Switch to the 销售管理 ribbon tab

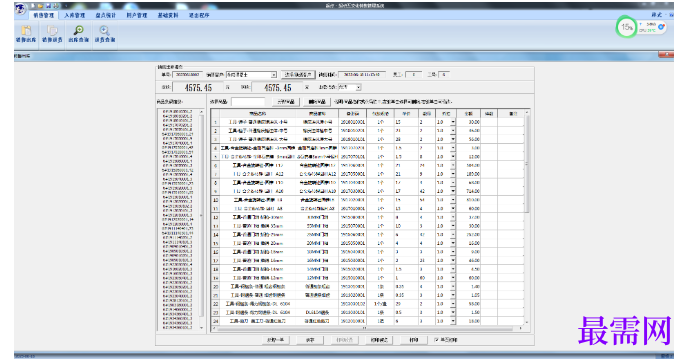[x=43, y=15]
